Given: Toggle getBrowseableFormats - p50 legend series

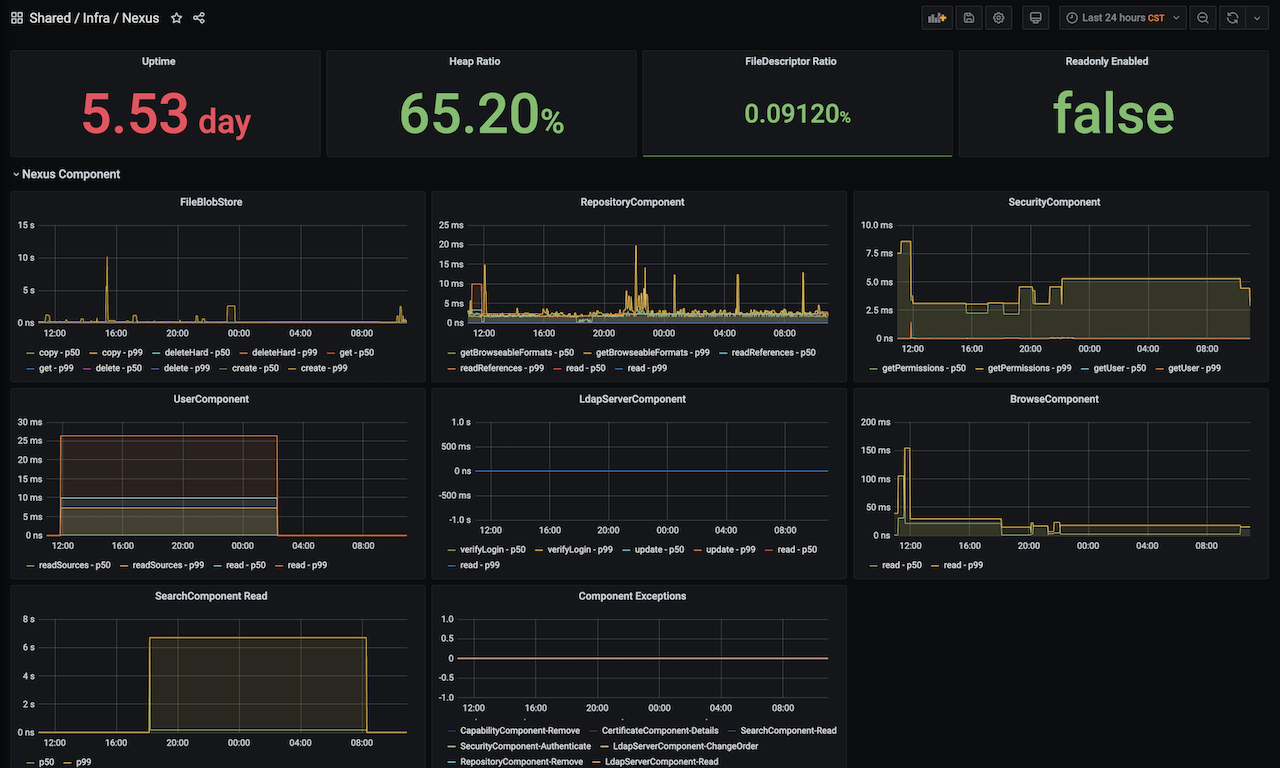Looking at the screenshot, I should pyautogui.click(x=517, y=353).
